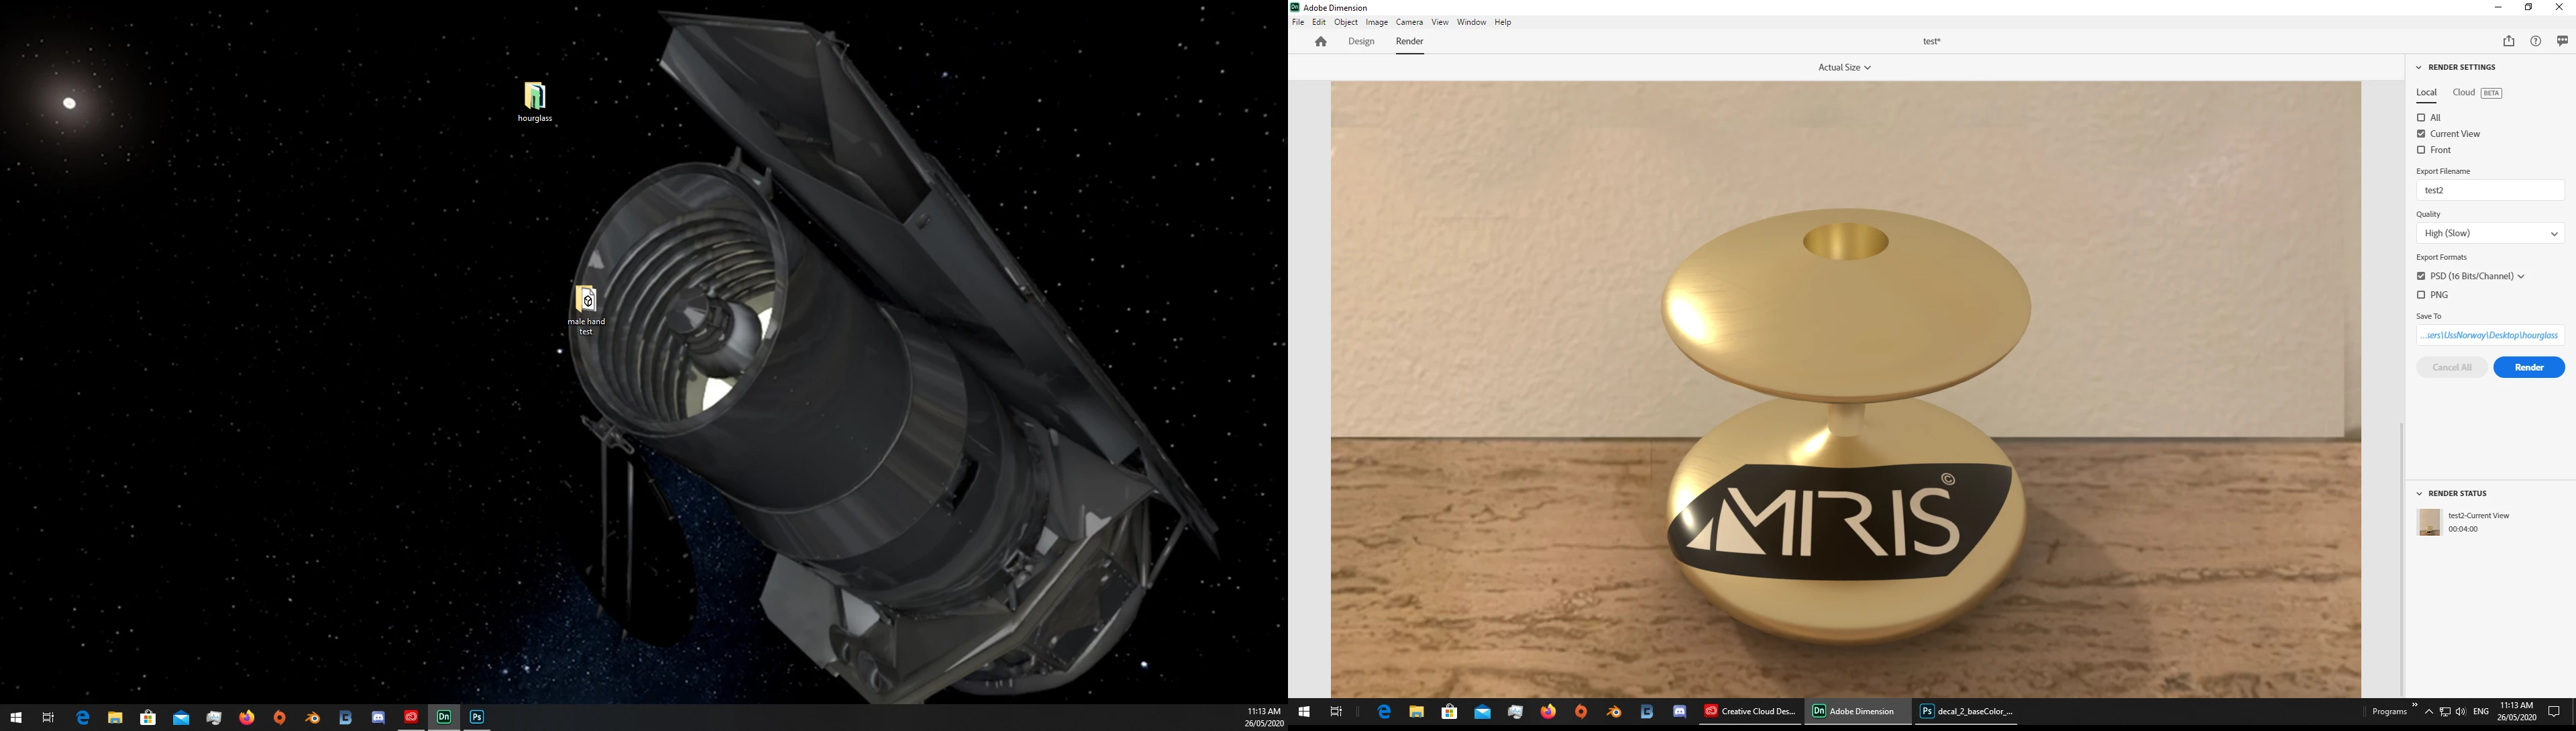Click the Export Filename test2 field
This screenshot has height=731, width=2576.
point(2489,191)
